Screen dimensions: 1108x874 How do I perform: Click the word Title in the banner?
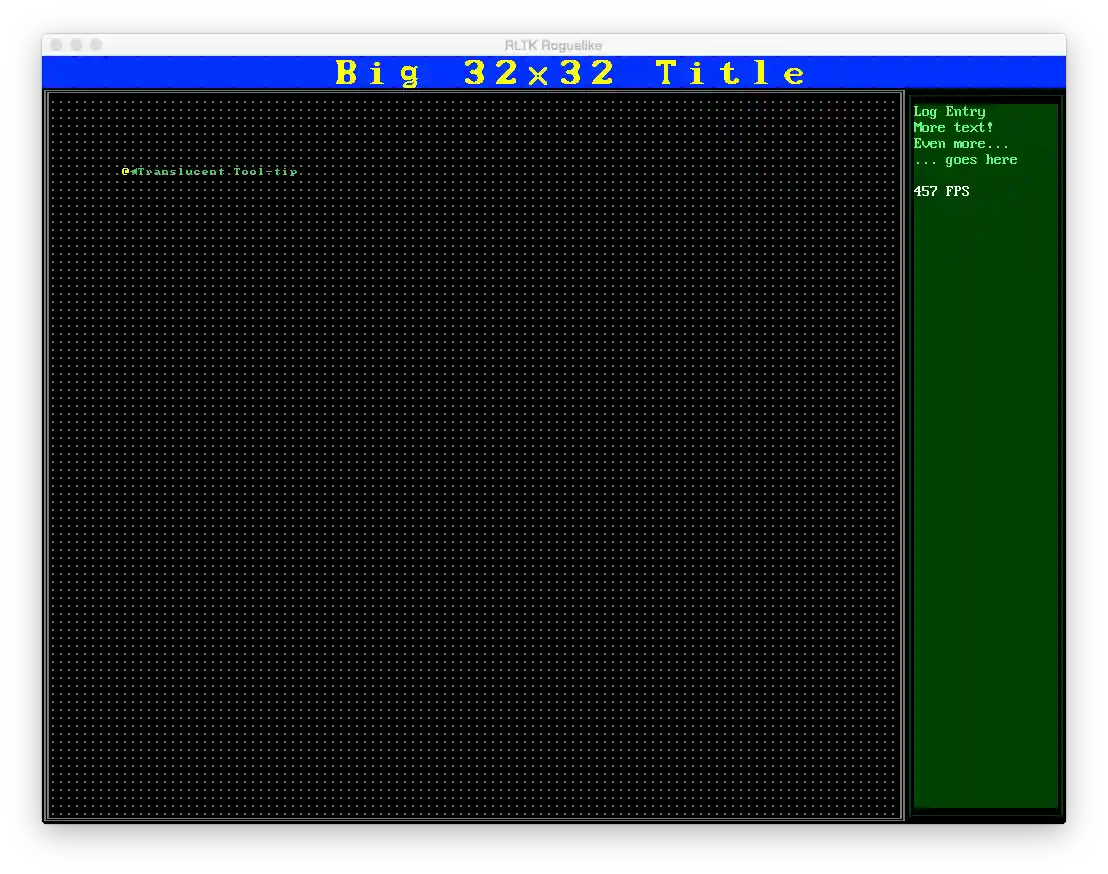[731, 73]
